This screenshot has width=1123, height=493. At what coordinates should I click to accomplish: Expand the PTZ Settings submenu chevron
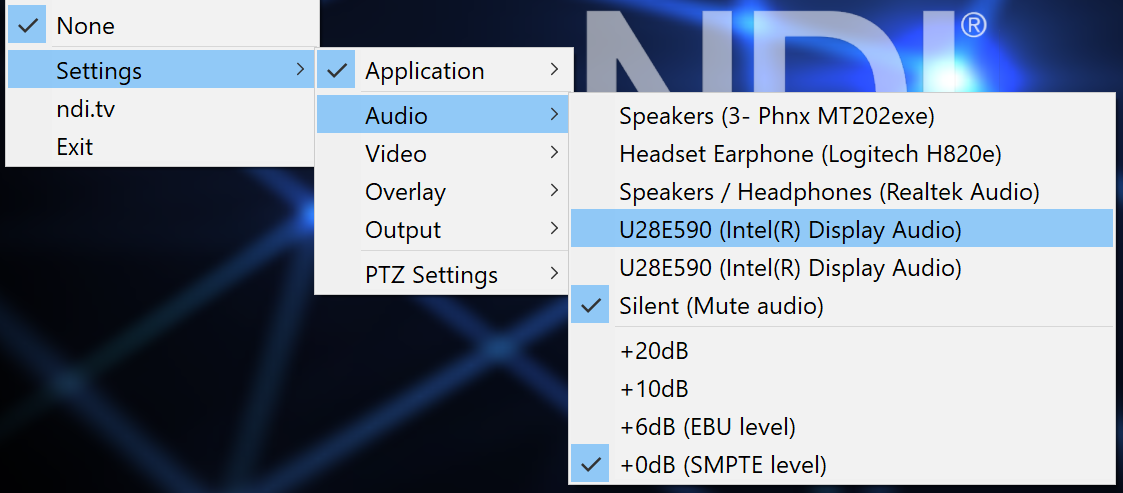[554, 274]
